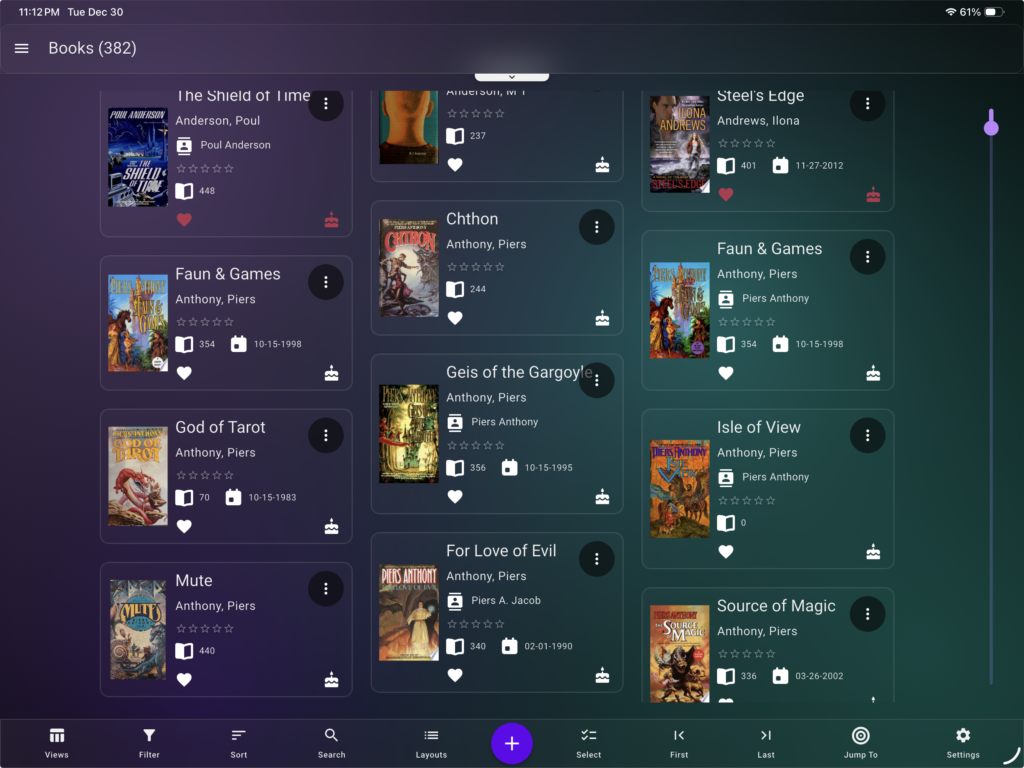The image size is (1024, 768).
Task: Toggle favorite heart on Steel's Edge
Action: point(726,195)
